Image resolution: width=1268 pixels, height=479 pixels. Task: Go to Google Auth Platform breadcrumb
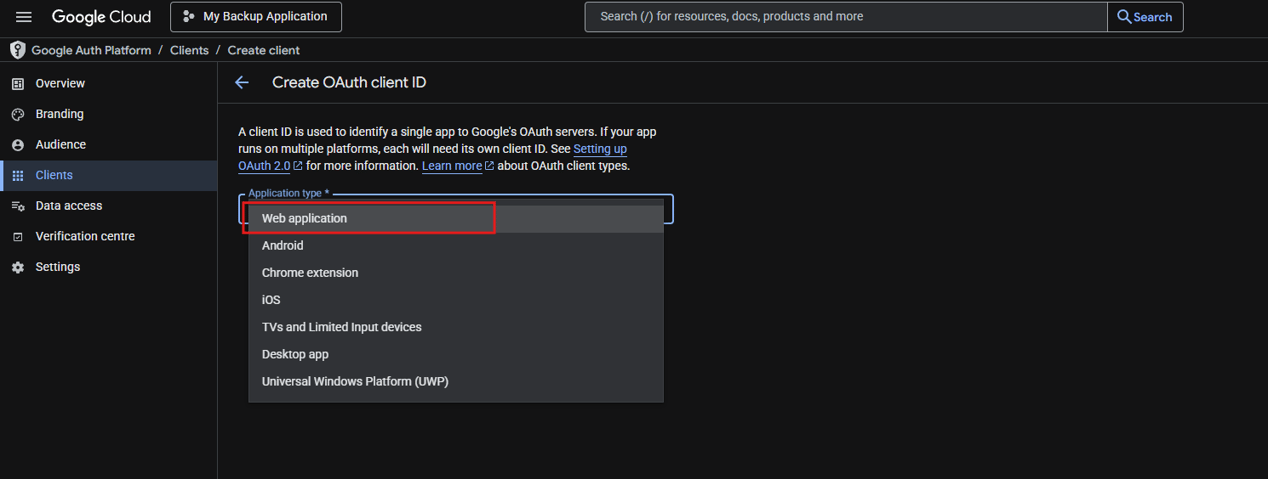click(x=91, y=50)
